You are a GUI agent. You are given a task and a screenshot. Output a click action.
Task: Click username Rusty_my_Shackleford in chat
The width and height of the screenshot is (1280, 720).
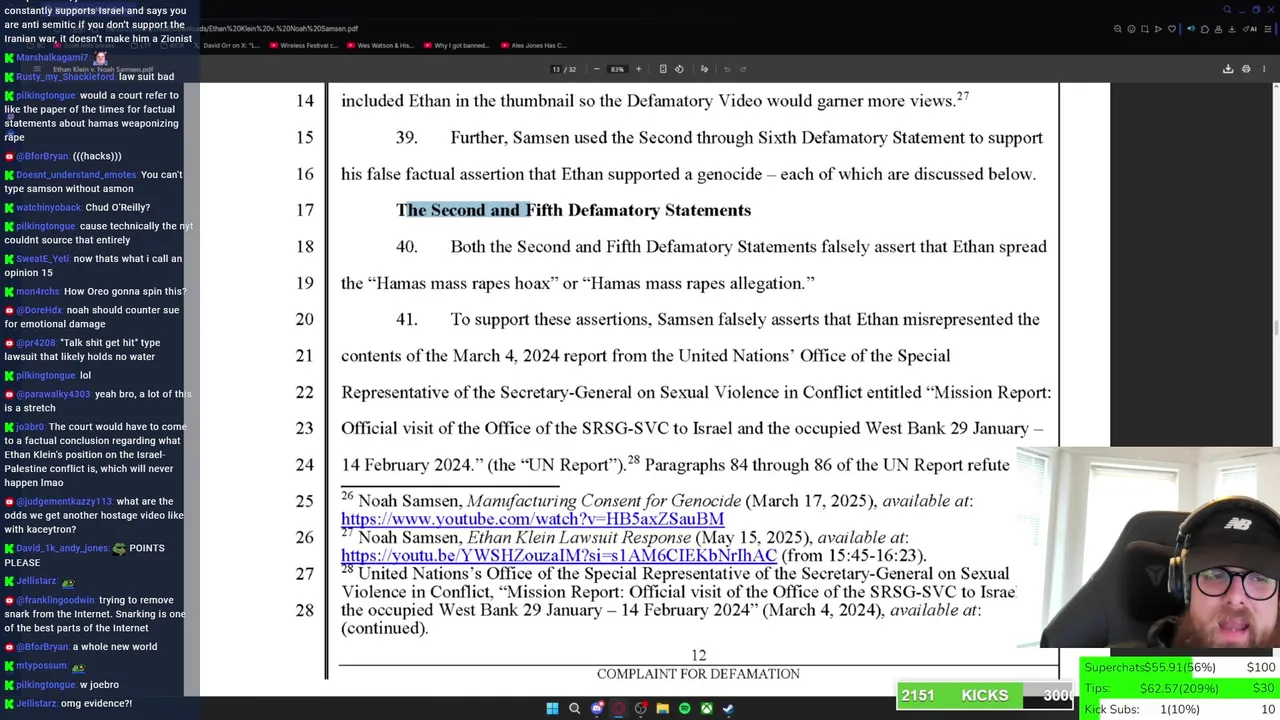(65, 77)
